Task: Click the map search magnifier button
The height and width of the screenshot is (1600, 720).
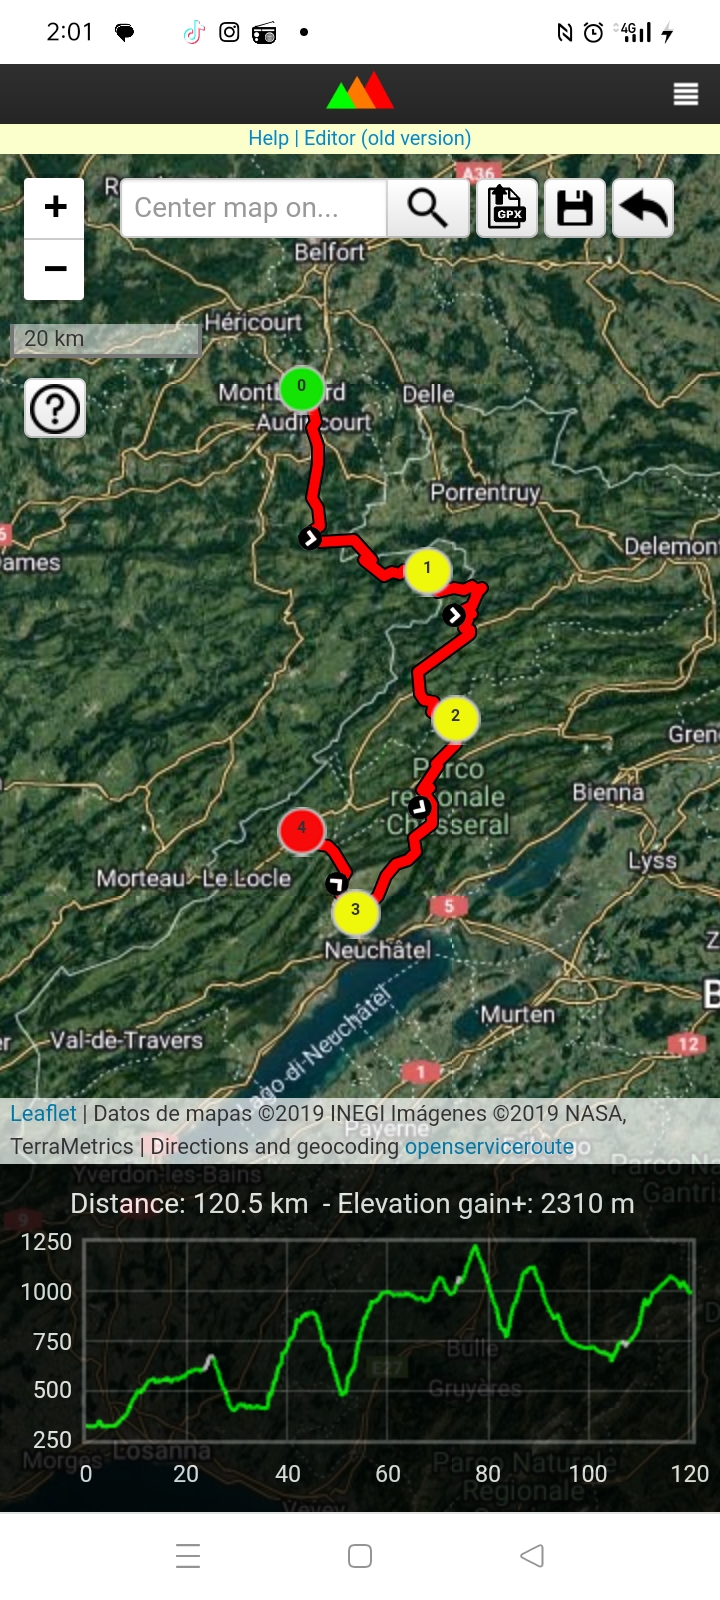Action: pyautogui.click(x=428, y=208)
